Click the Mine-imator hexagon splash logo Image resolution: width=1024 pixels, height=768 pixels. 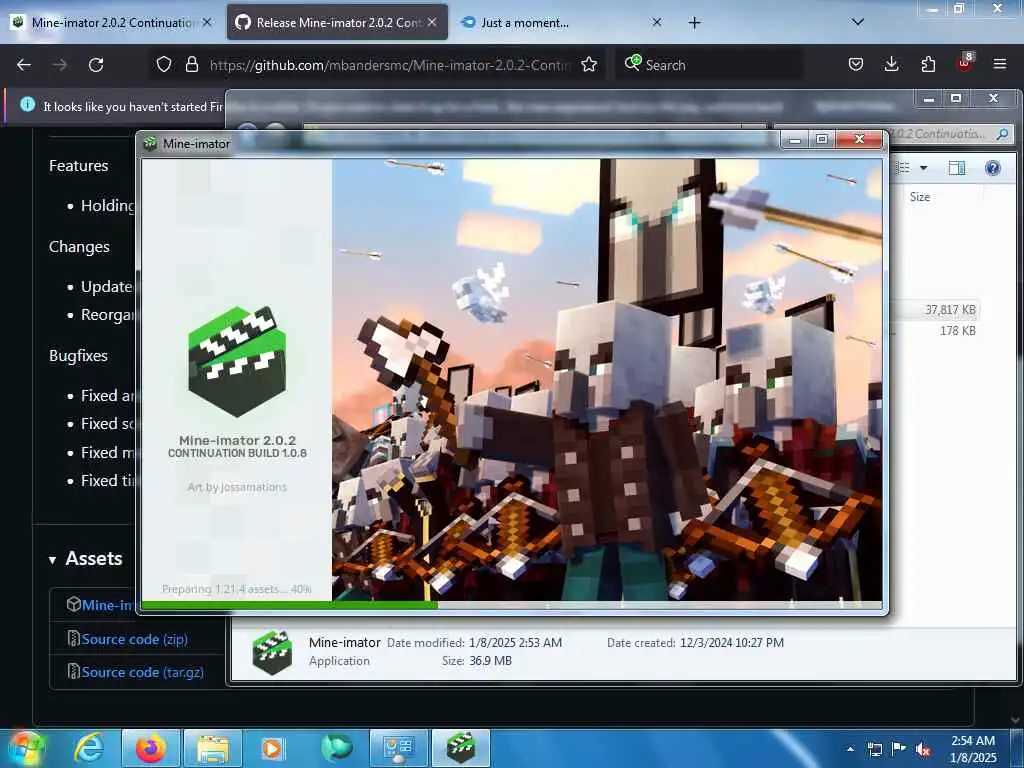click(x=237, y=361)
